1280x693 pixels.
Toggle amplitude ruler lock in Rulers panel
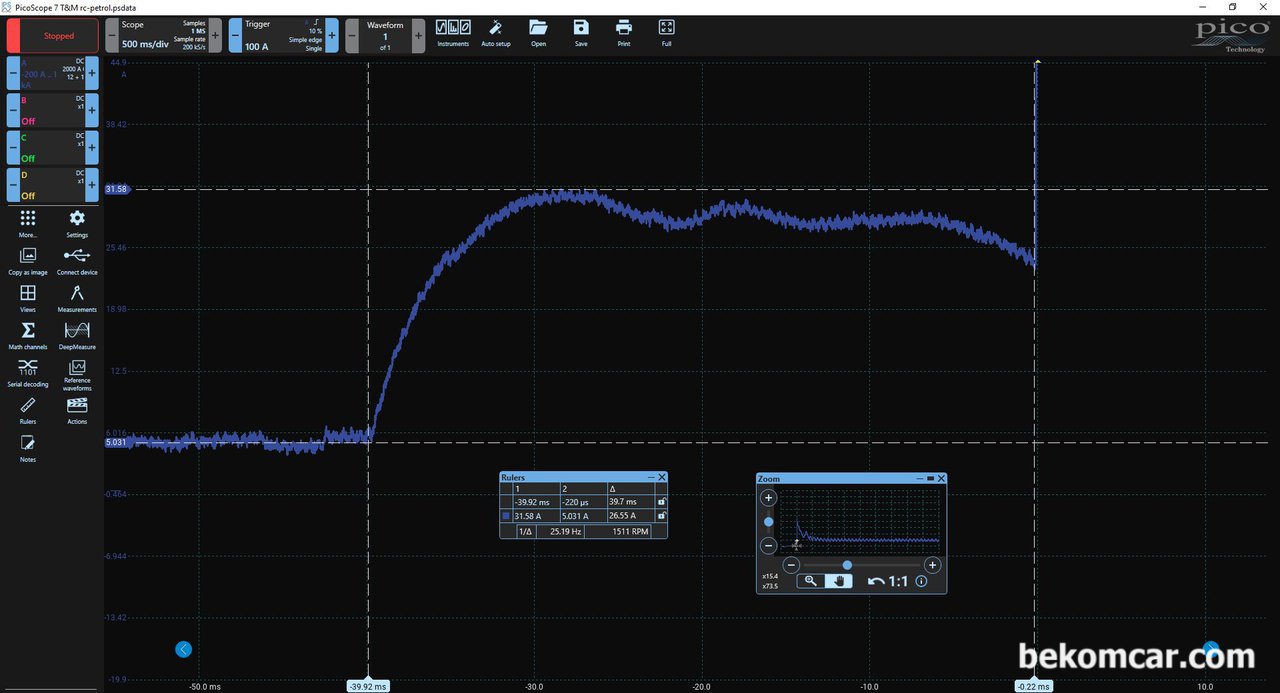coord(661,516)
